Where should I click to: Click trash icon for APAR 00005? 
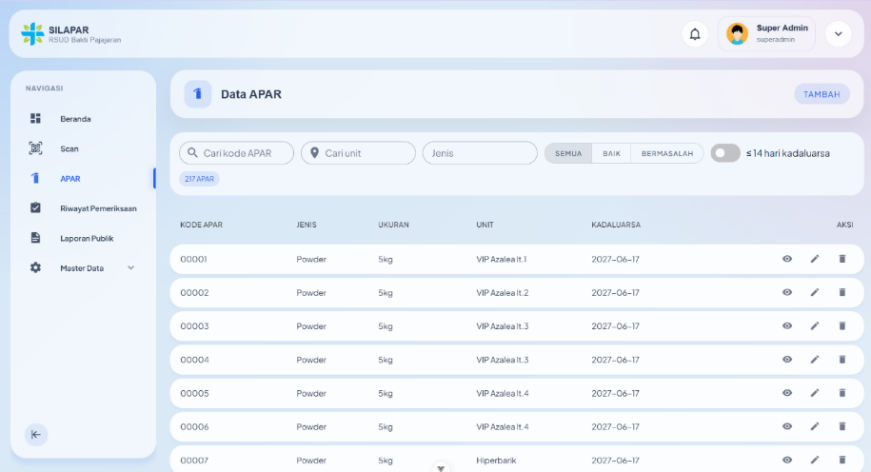point(842,393)
